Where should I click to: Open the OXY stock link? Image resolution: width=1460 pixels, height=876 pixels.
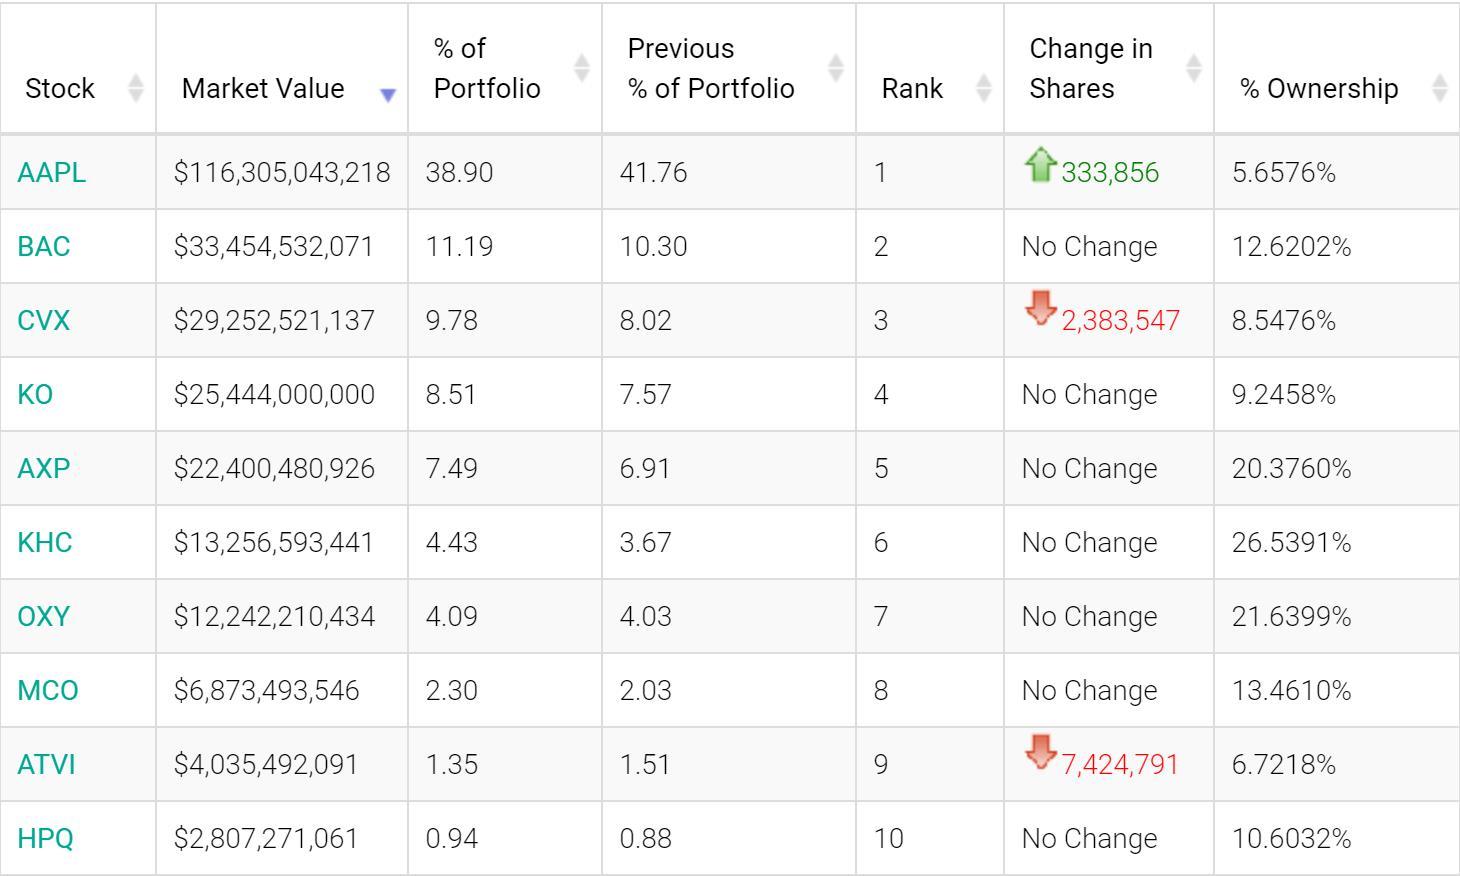44,616
